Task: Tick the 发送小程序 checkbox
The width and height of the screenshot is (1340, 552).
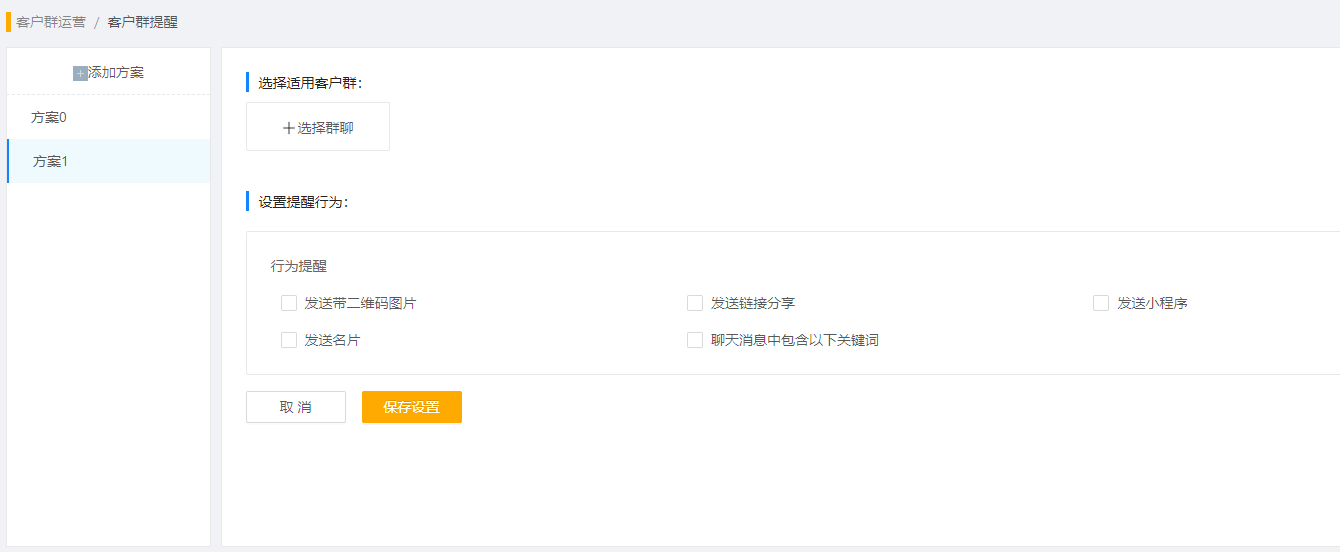Action: [1101, 303]
